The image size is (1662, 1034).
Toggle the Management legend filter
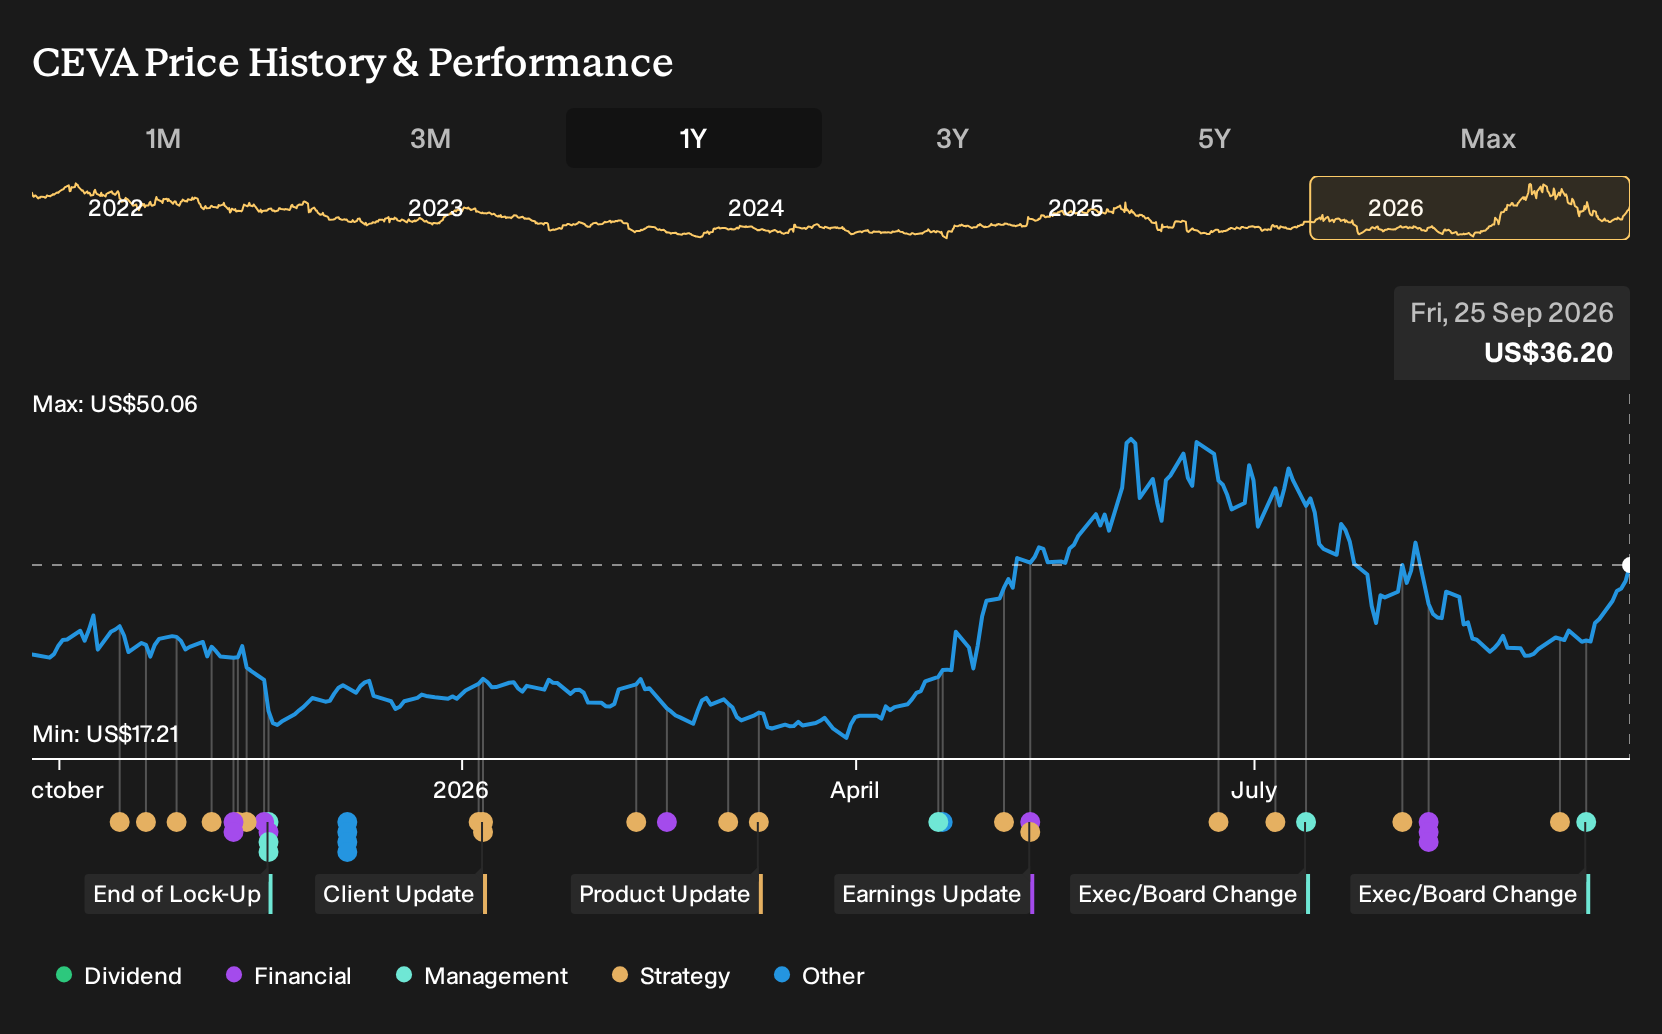482,976
